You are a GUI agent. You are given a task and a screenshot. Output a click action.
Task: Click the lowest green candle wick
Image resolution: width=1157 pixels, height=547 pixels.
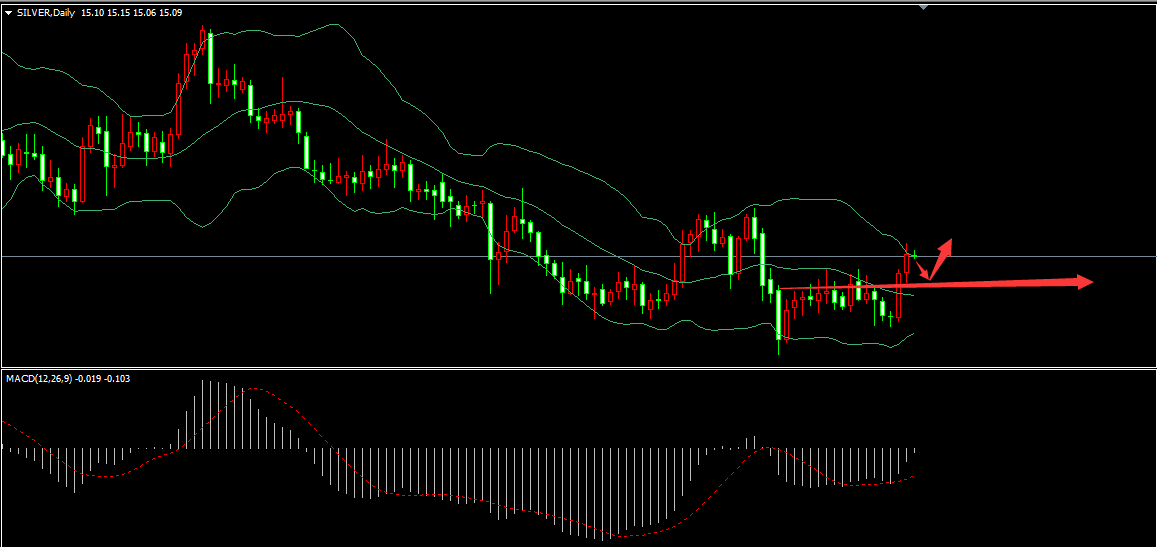[779, 348]
